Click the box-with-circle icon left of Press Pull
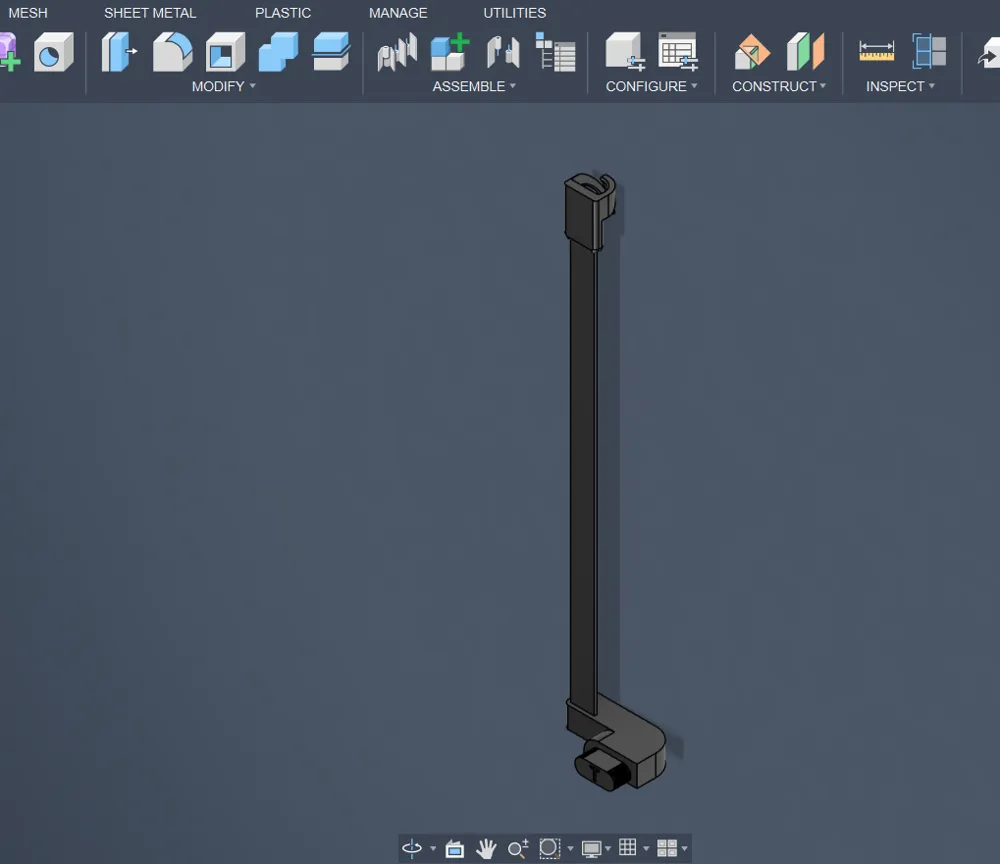This screenshot has width=1000, height=864. [x=54, y=52]
